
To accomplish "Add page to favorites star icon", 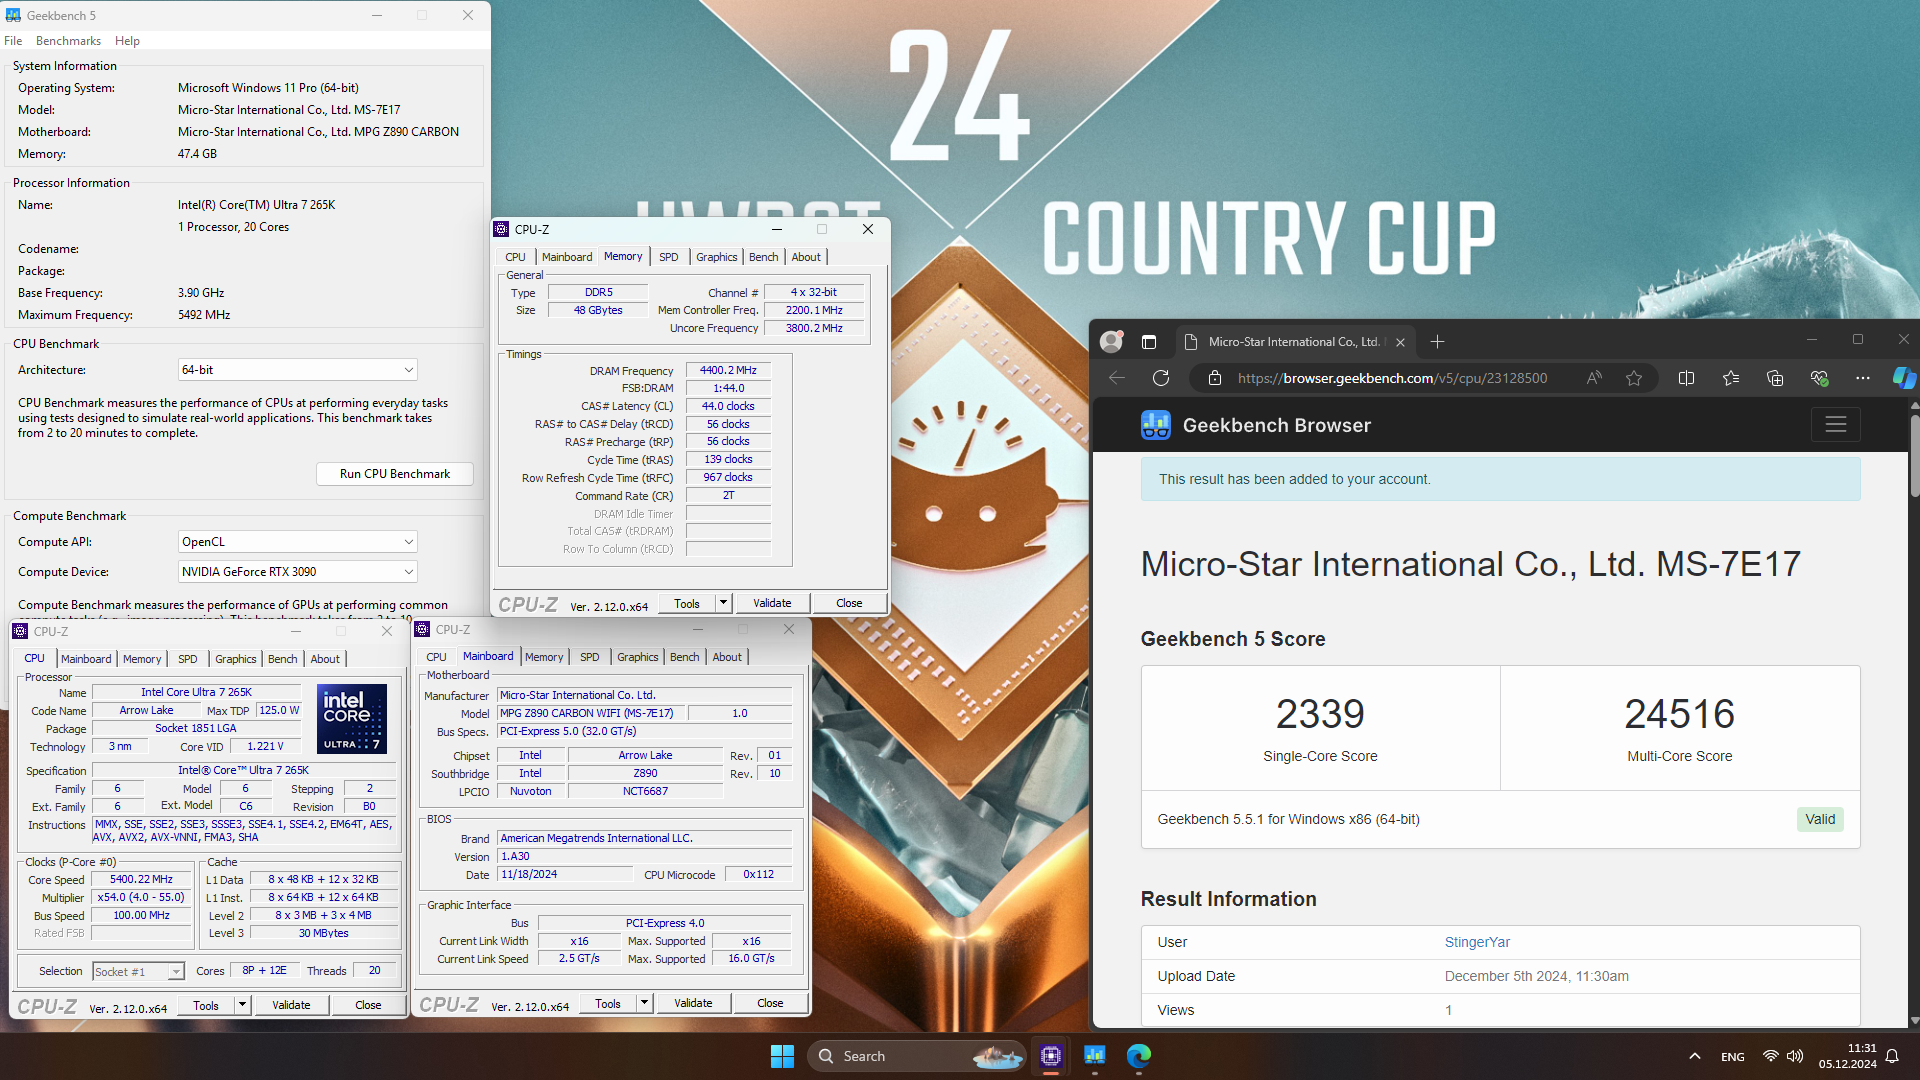I will point(1634,378).
